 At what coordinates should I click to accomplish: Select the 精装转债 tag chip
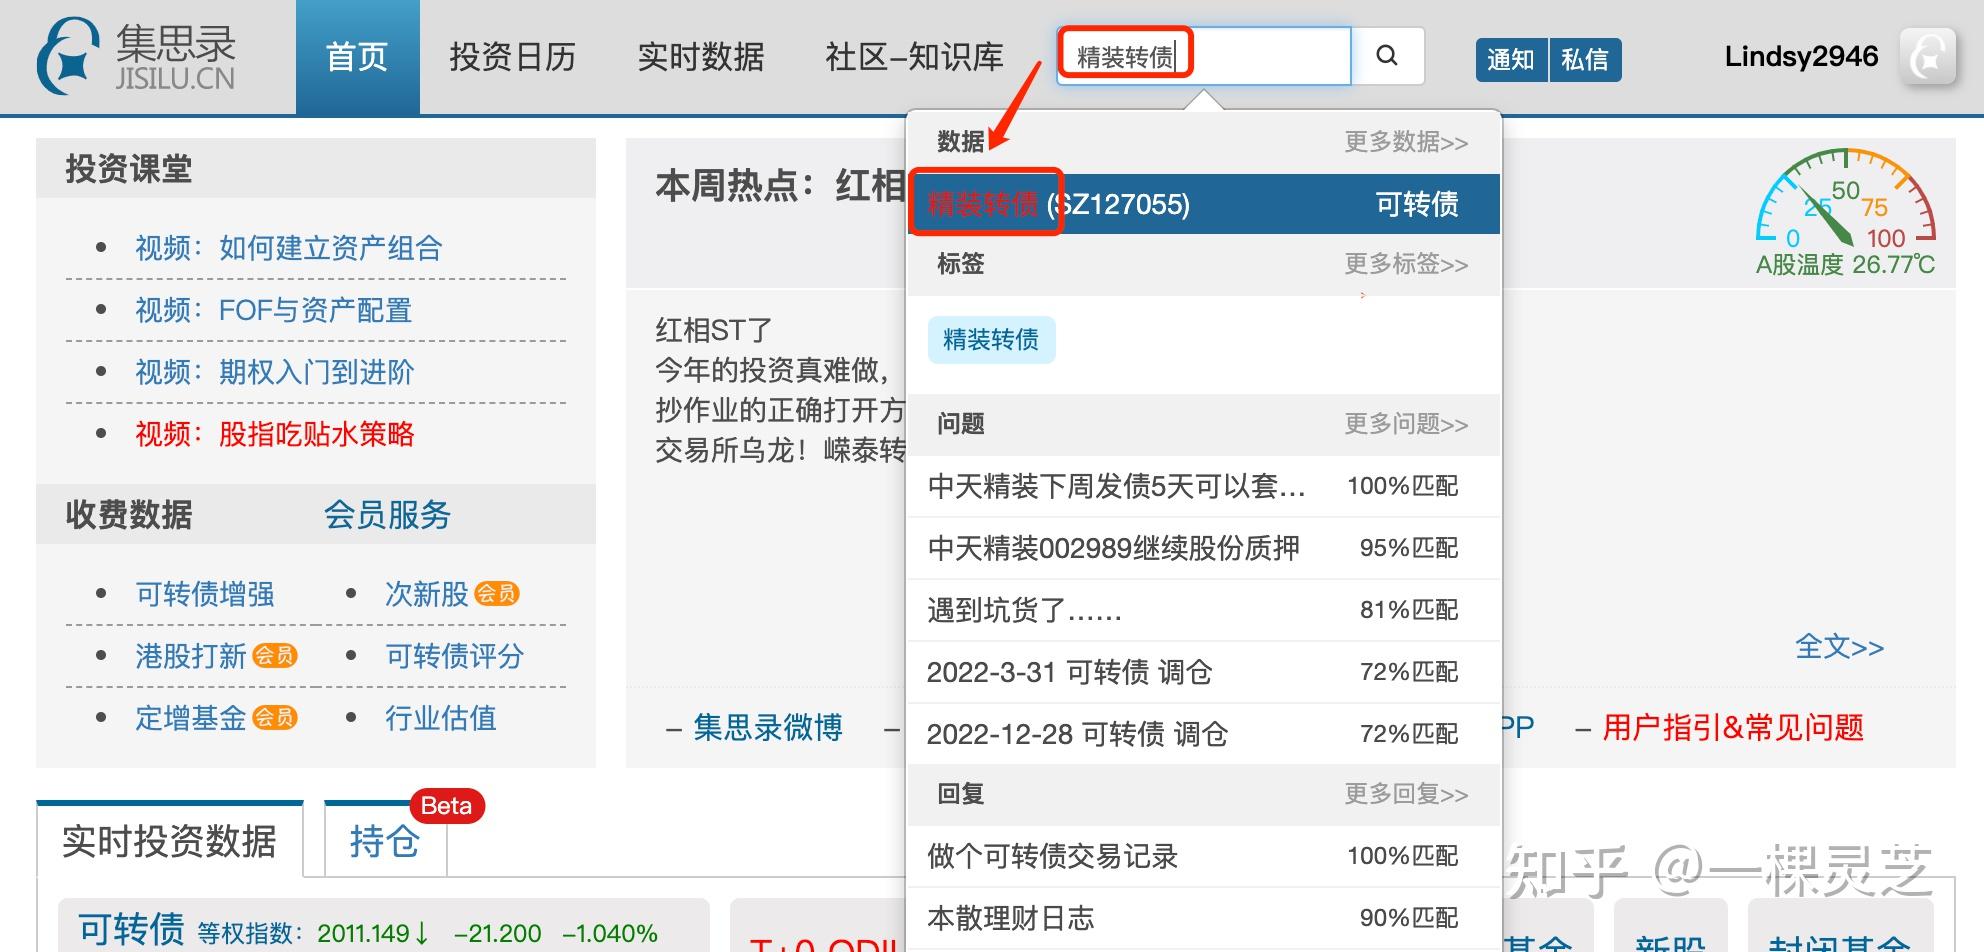(x=991, y=340)
